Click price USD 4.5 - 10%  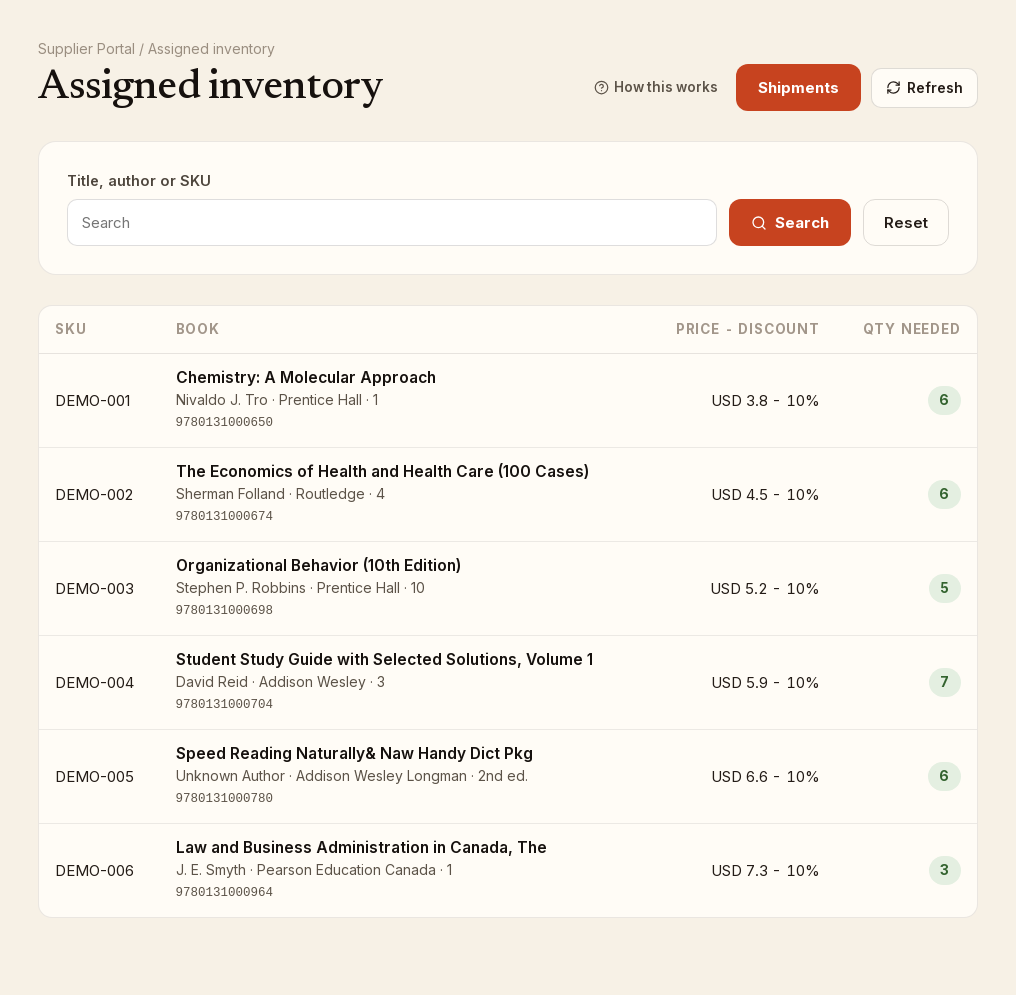tap(765, 495)
